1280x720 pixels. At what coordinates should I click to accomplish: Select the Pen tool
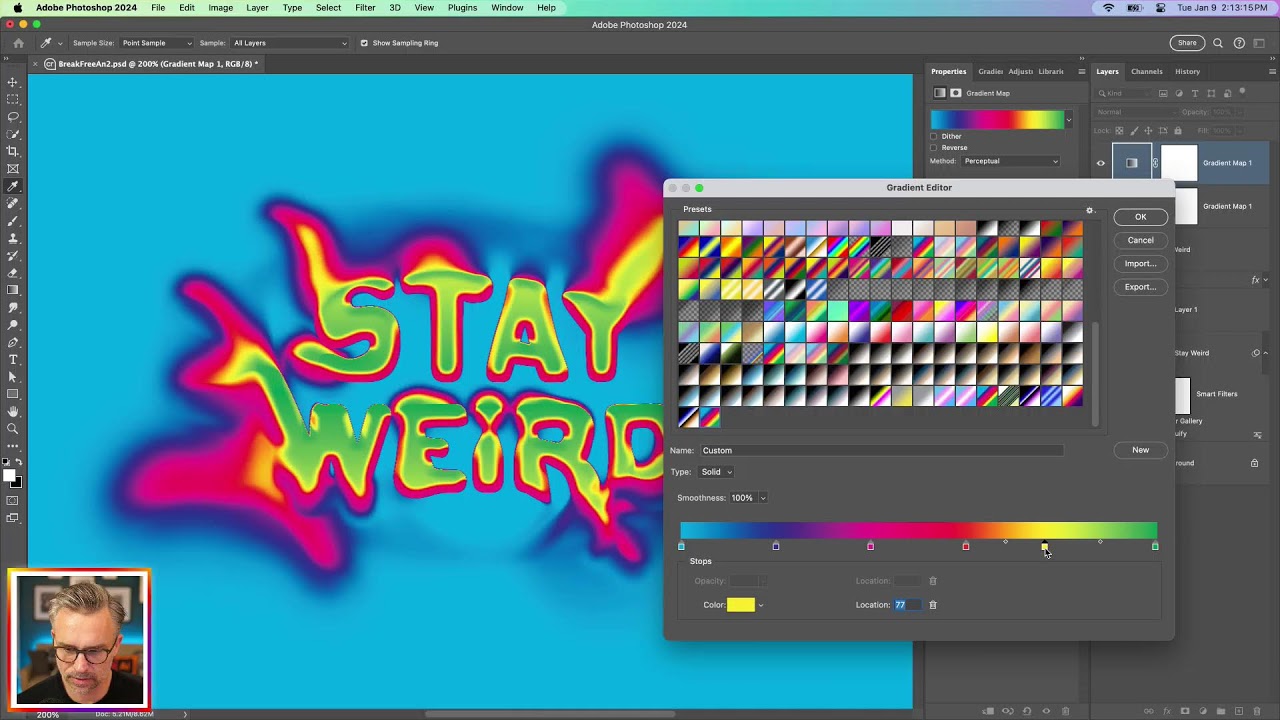point(13,342)
